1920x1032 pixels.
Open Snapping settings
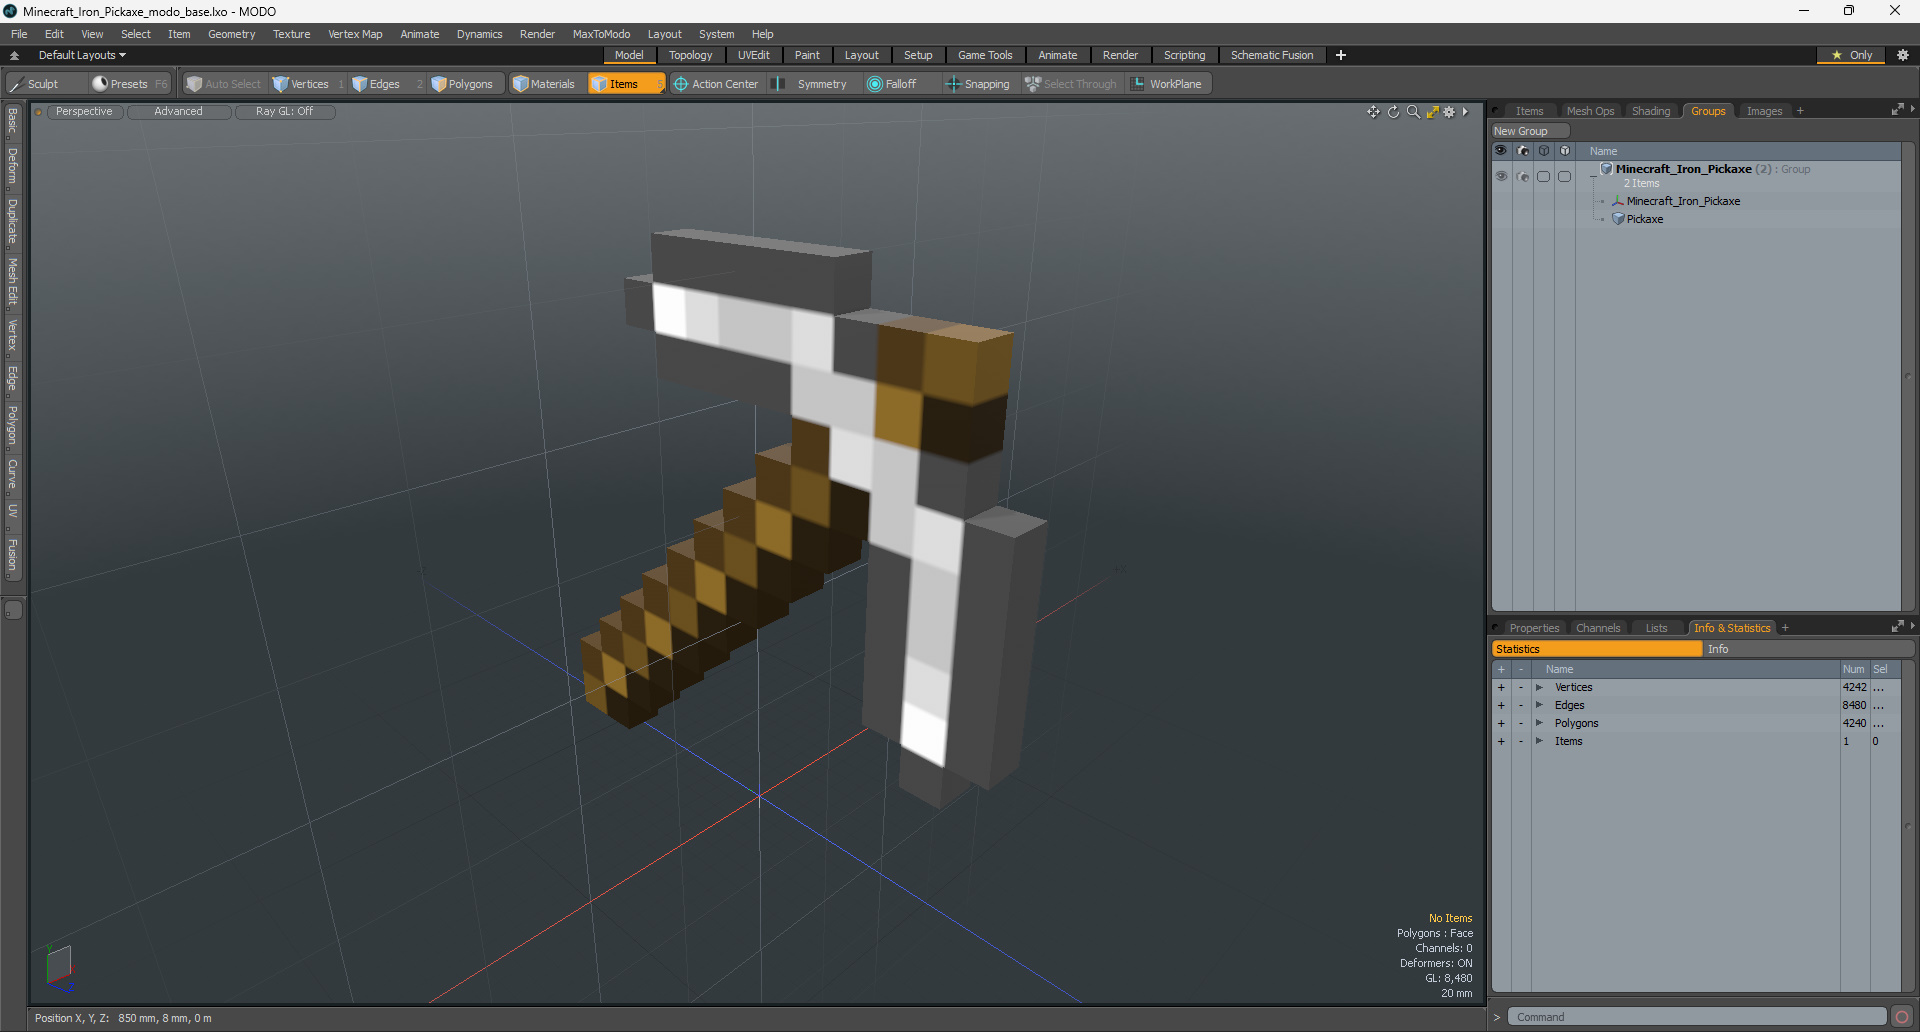pyautogui.click(x=978, y=84)
